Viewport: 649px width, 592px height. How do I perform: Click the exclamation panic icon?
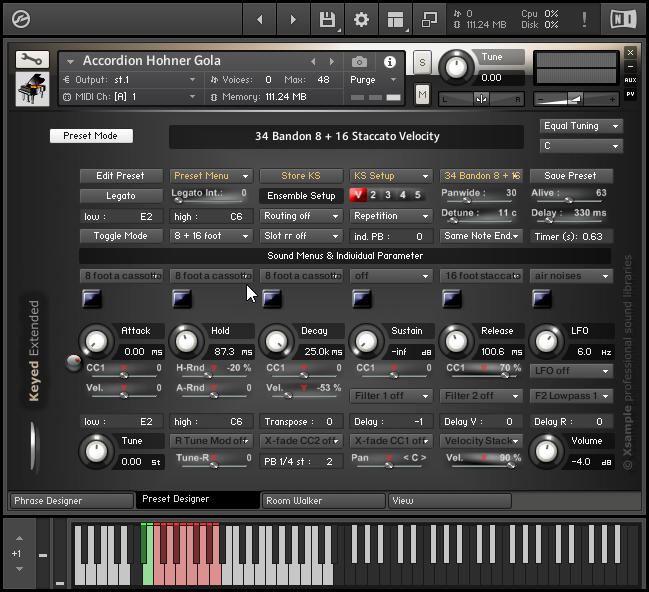[x=584, y=19]
